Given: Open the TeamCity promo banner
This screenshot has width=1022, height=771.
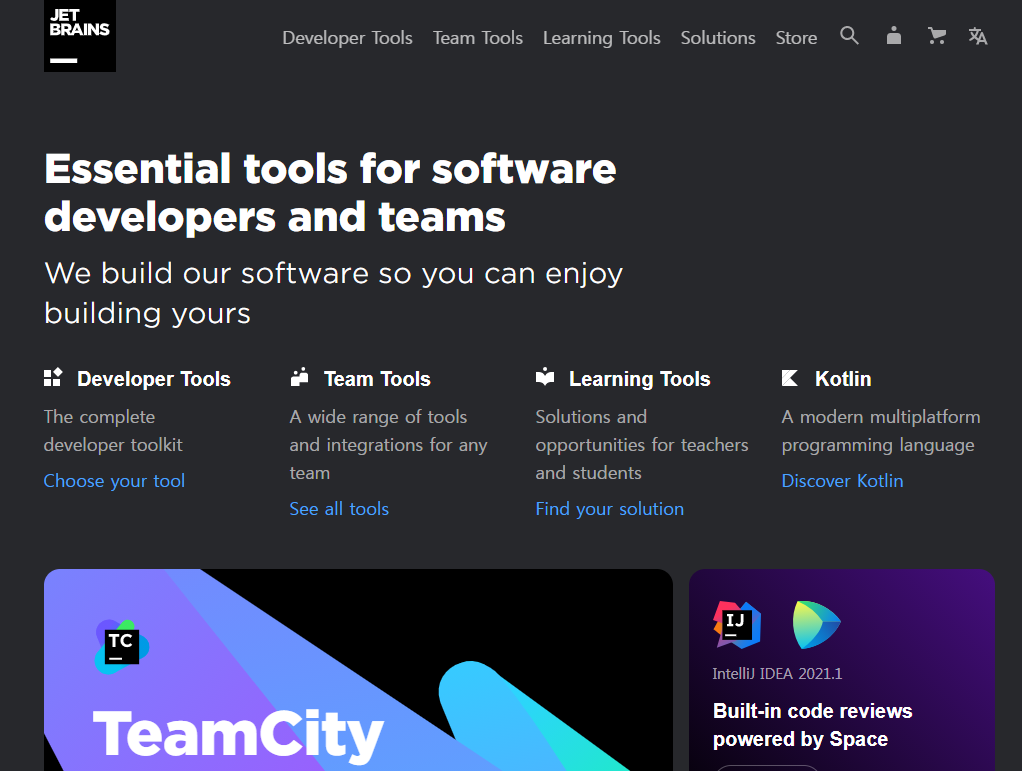Looking at the screenshot, I should pyautogui.click(x=358, y=670).
